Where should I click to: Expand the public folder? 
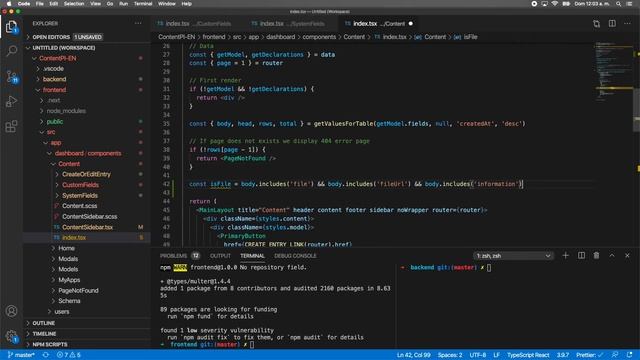coord(87,121)
